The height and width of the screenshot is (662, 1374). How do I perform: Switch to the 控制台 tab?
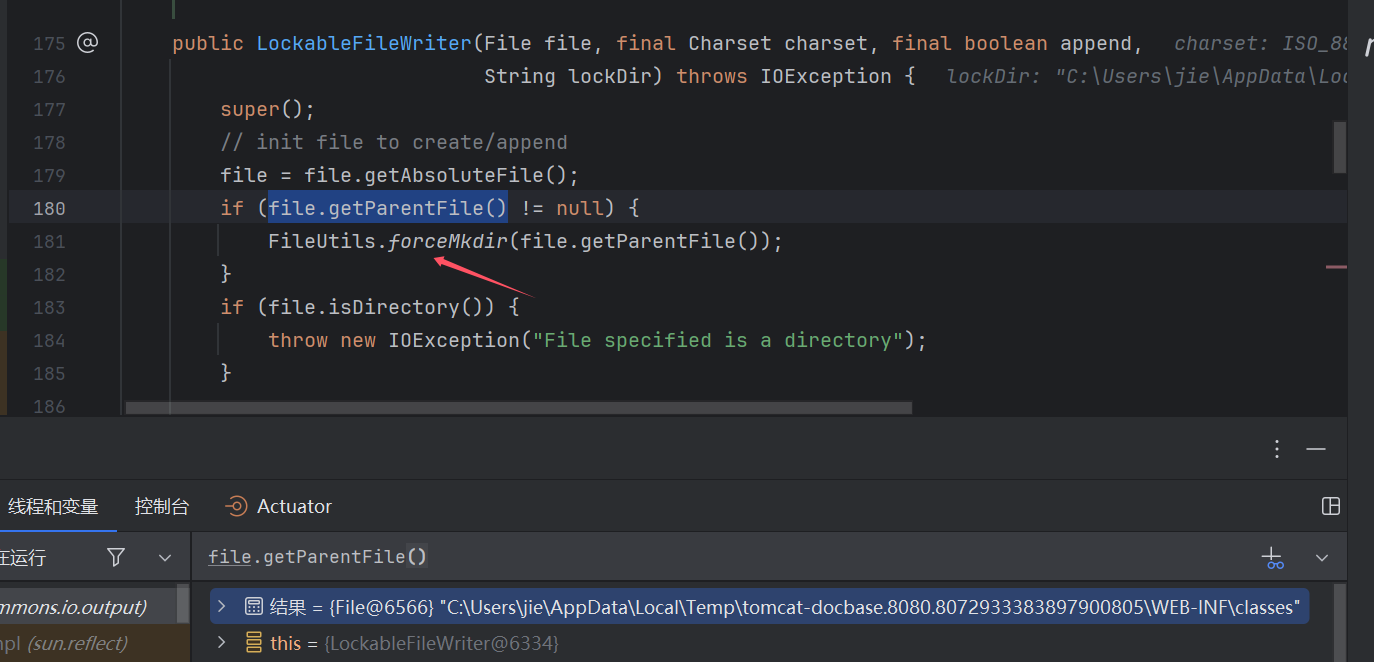162,506
